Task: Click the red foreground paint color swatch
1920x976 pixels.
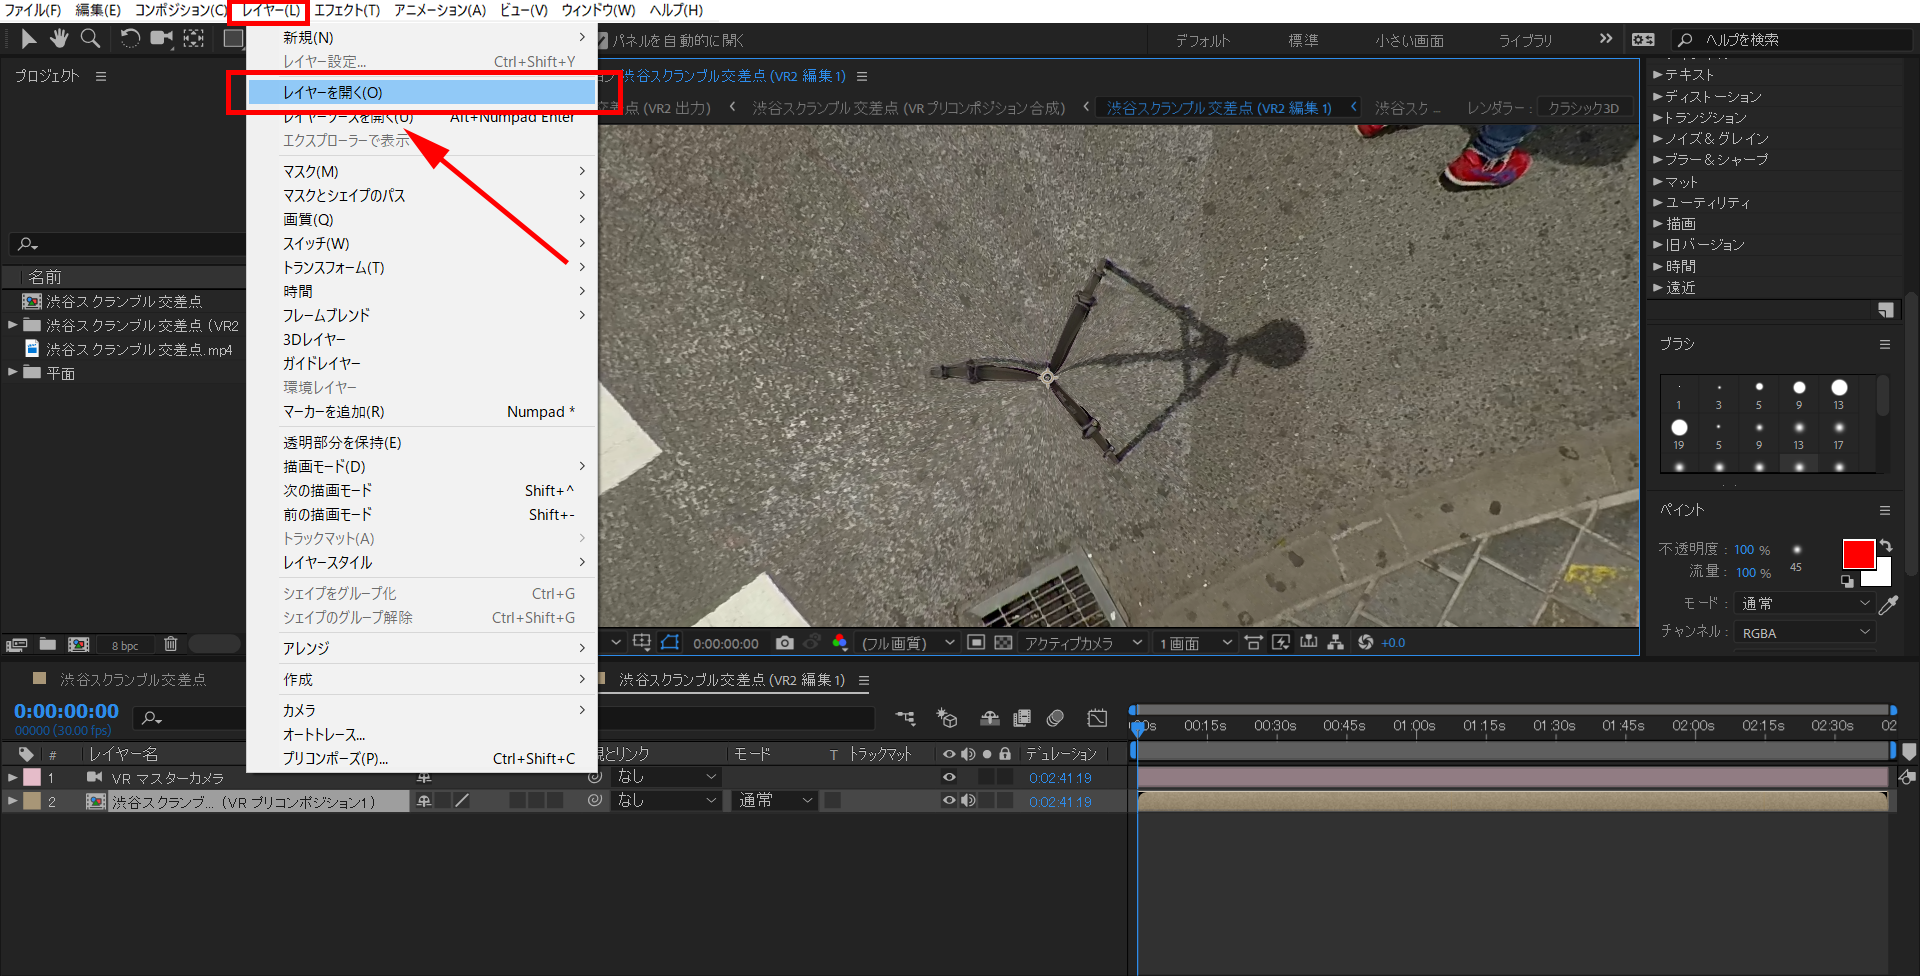Action: 1858,554
